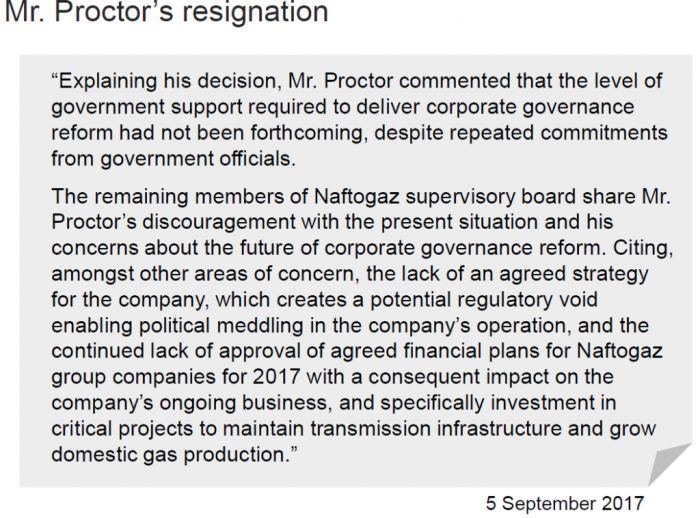Click the phrase 'lack of an agreed strategy'

(x=525, y=274)
